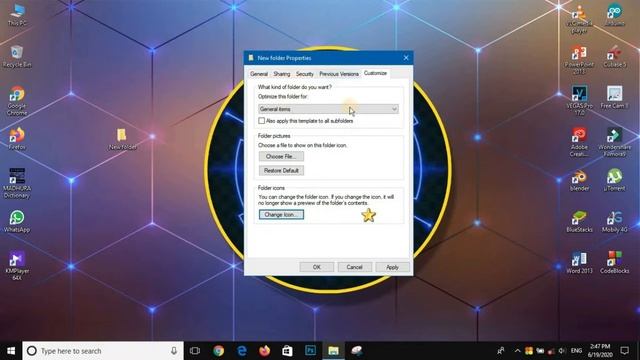Screen dimensions: 640x360
Task: Select the Word 2013 desktop shortcut
Action: point(579,262)
